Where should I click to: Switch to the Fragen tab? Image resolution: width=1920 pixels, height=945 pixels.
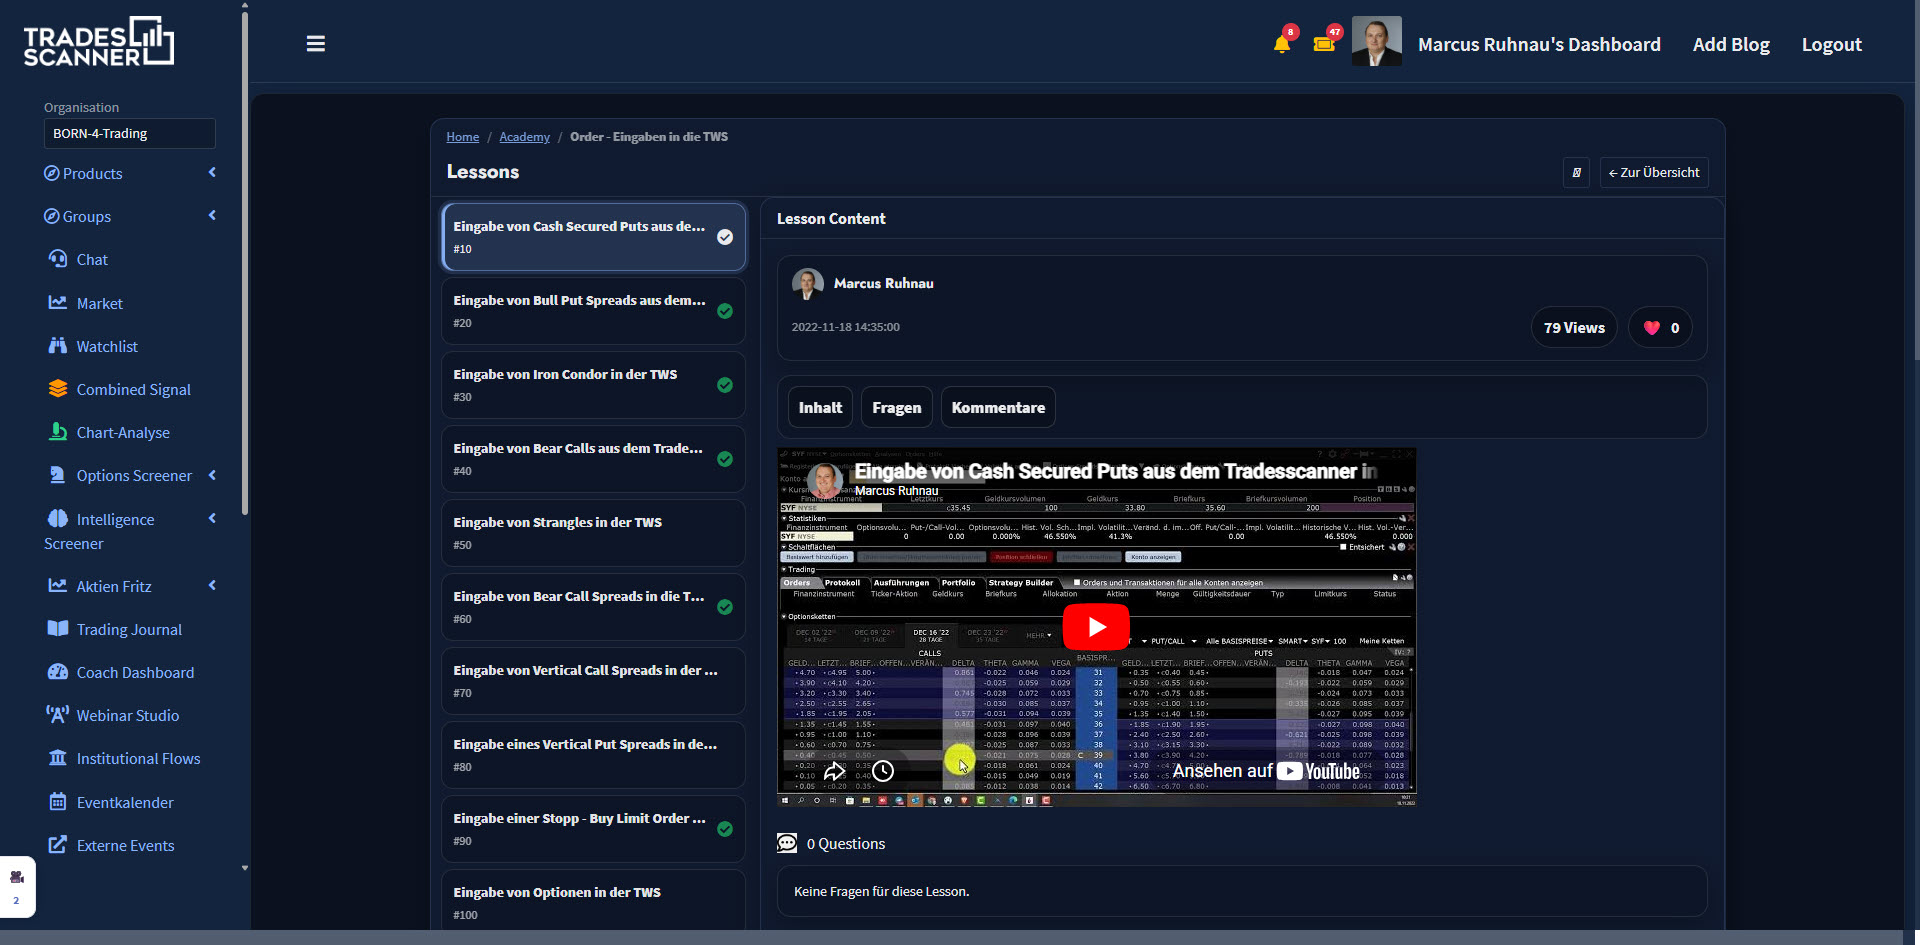pyautogui.click(x=897, y=408)
